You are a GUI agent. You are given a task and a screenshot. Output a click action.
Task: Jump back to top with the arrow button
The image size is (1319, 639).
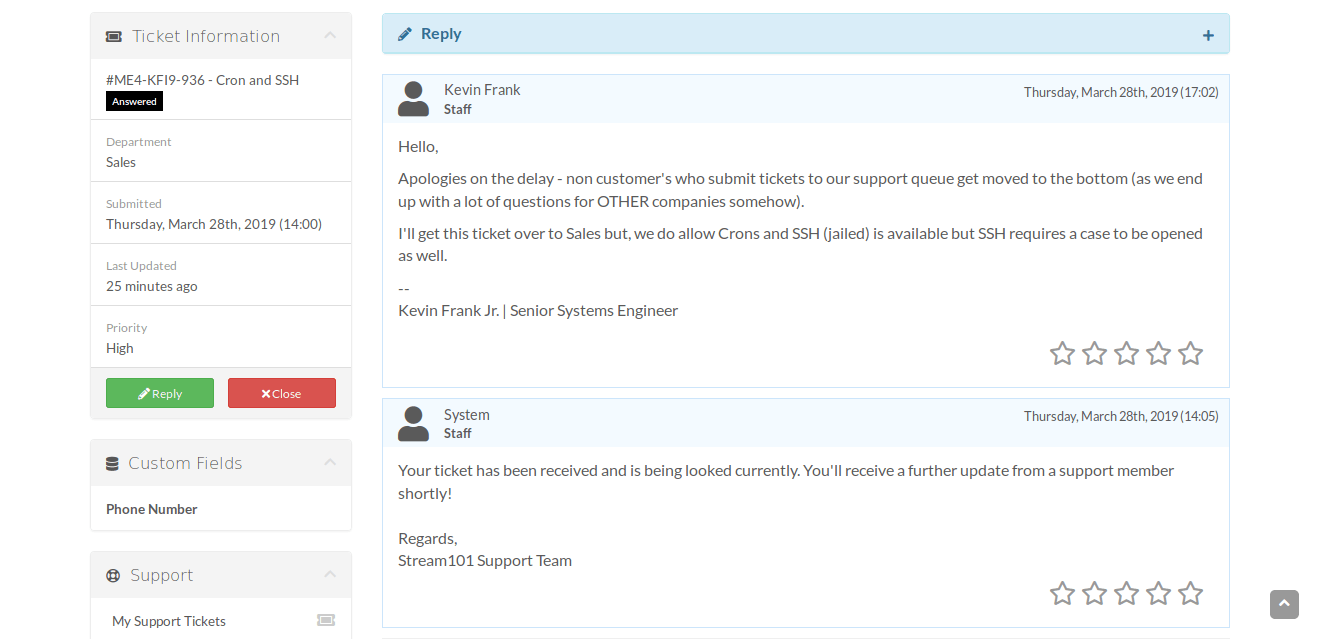1284,605
